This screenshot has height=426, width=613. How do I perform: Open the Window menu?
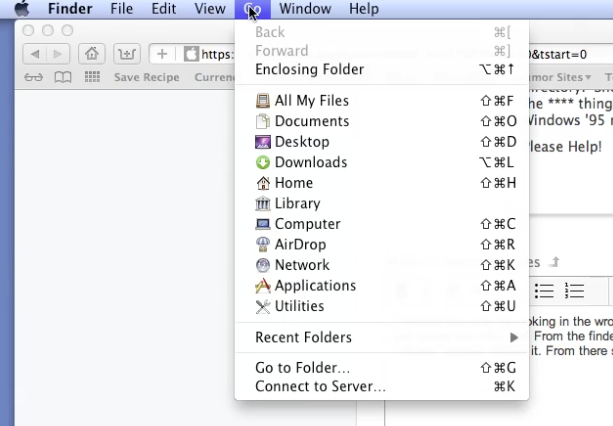[305, 9]
